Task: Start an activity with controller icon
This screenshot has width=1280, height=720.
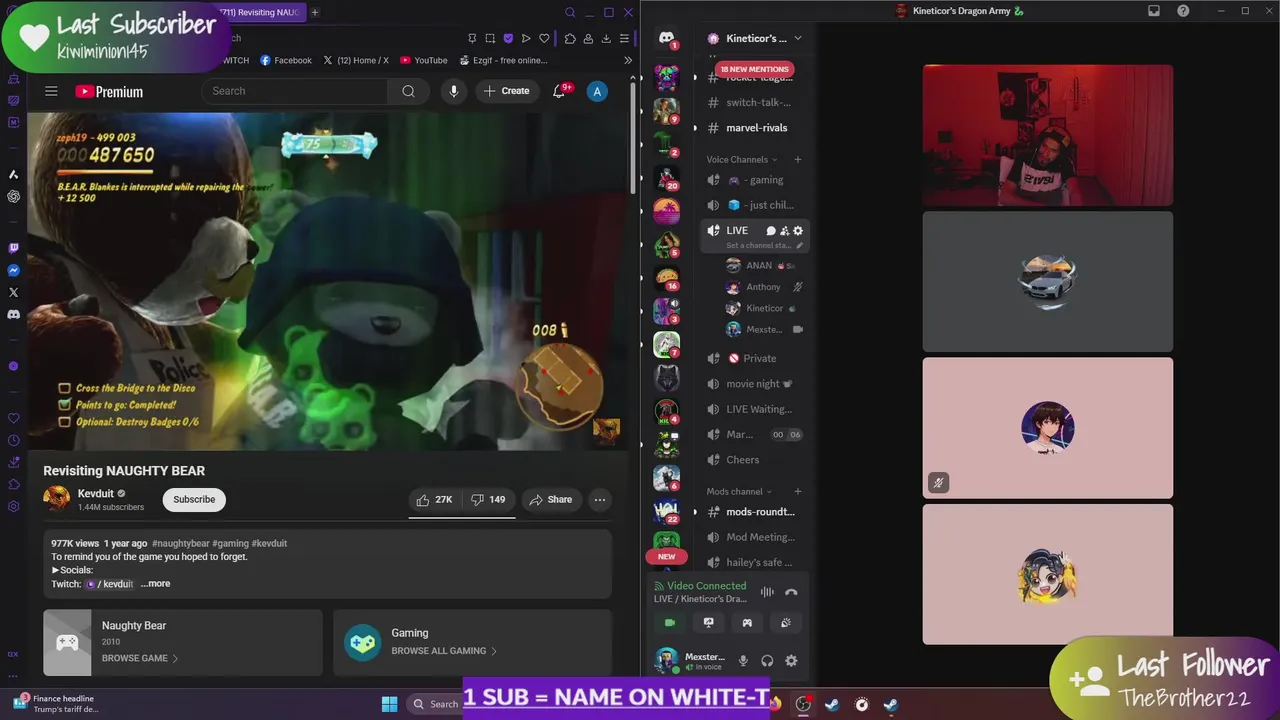Action: 747,623
